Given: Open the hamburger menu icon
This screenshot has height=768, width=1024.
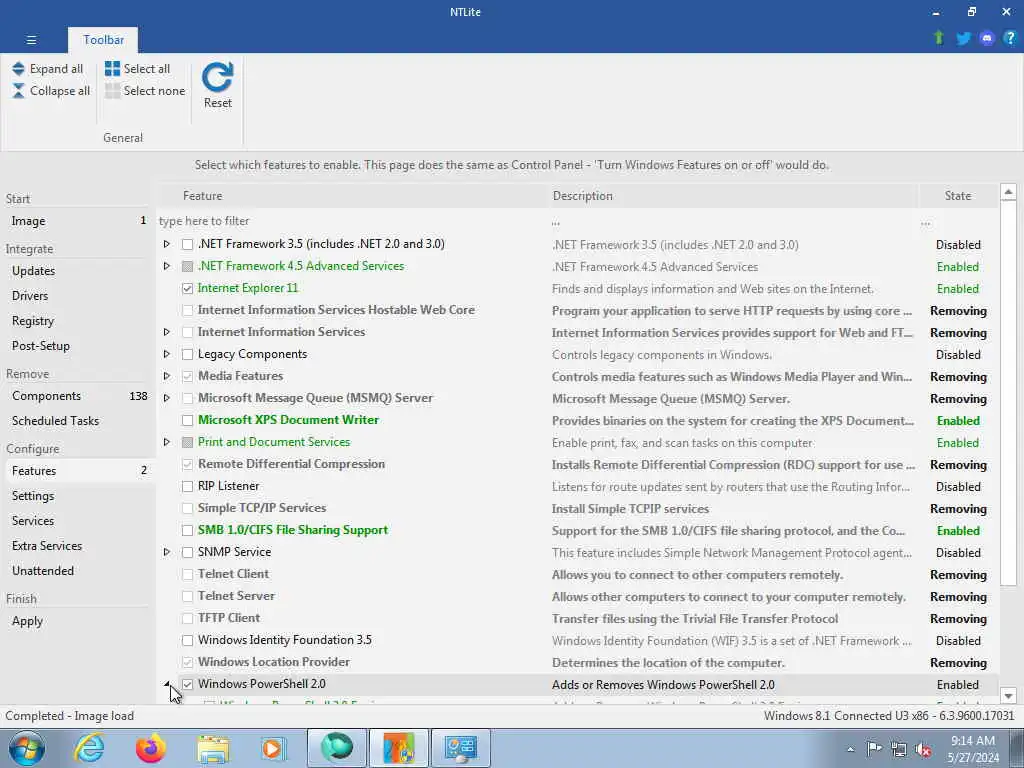Looking at the screenshot, I should tap(31, 40).
